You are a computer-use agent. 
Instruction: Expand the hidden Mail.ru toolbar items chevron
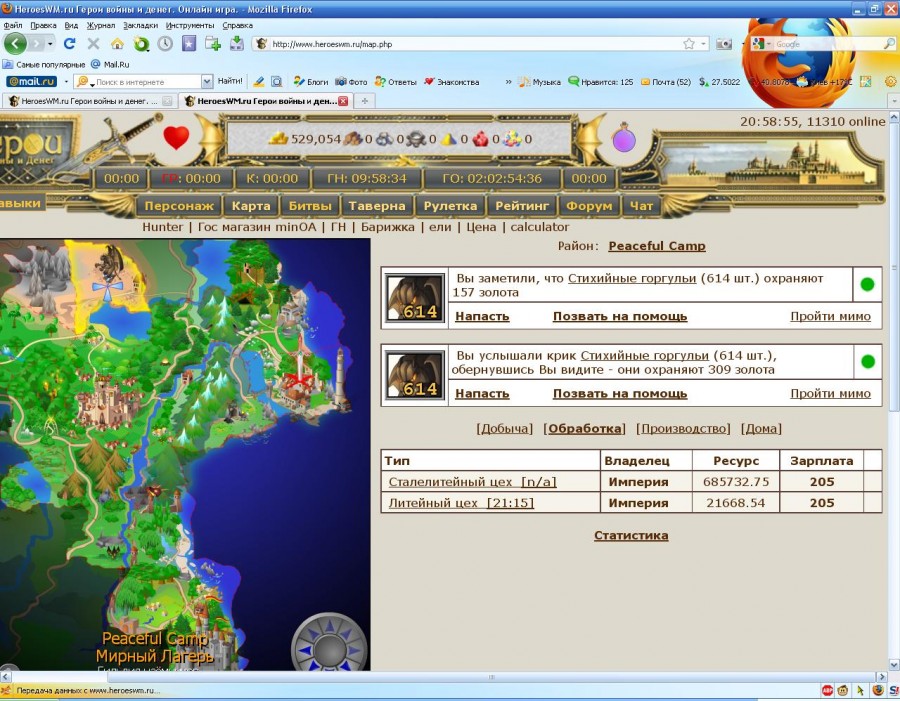coord(509,82)
